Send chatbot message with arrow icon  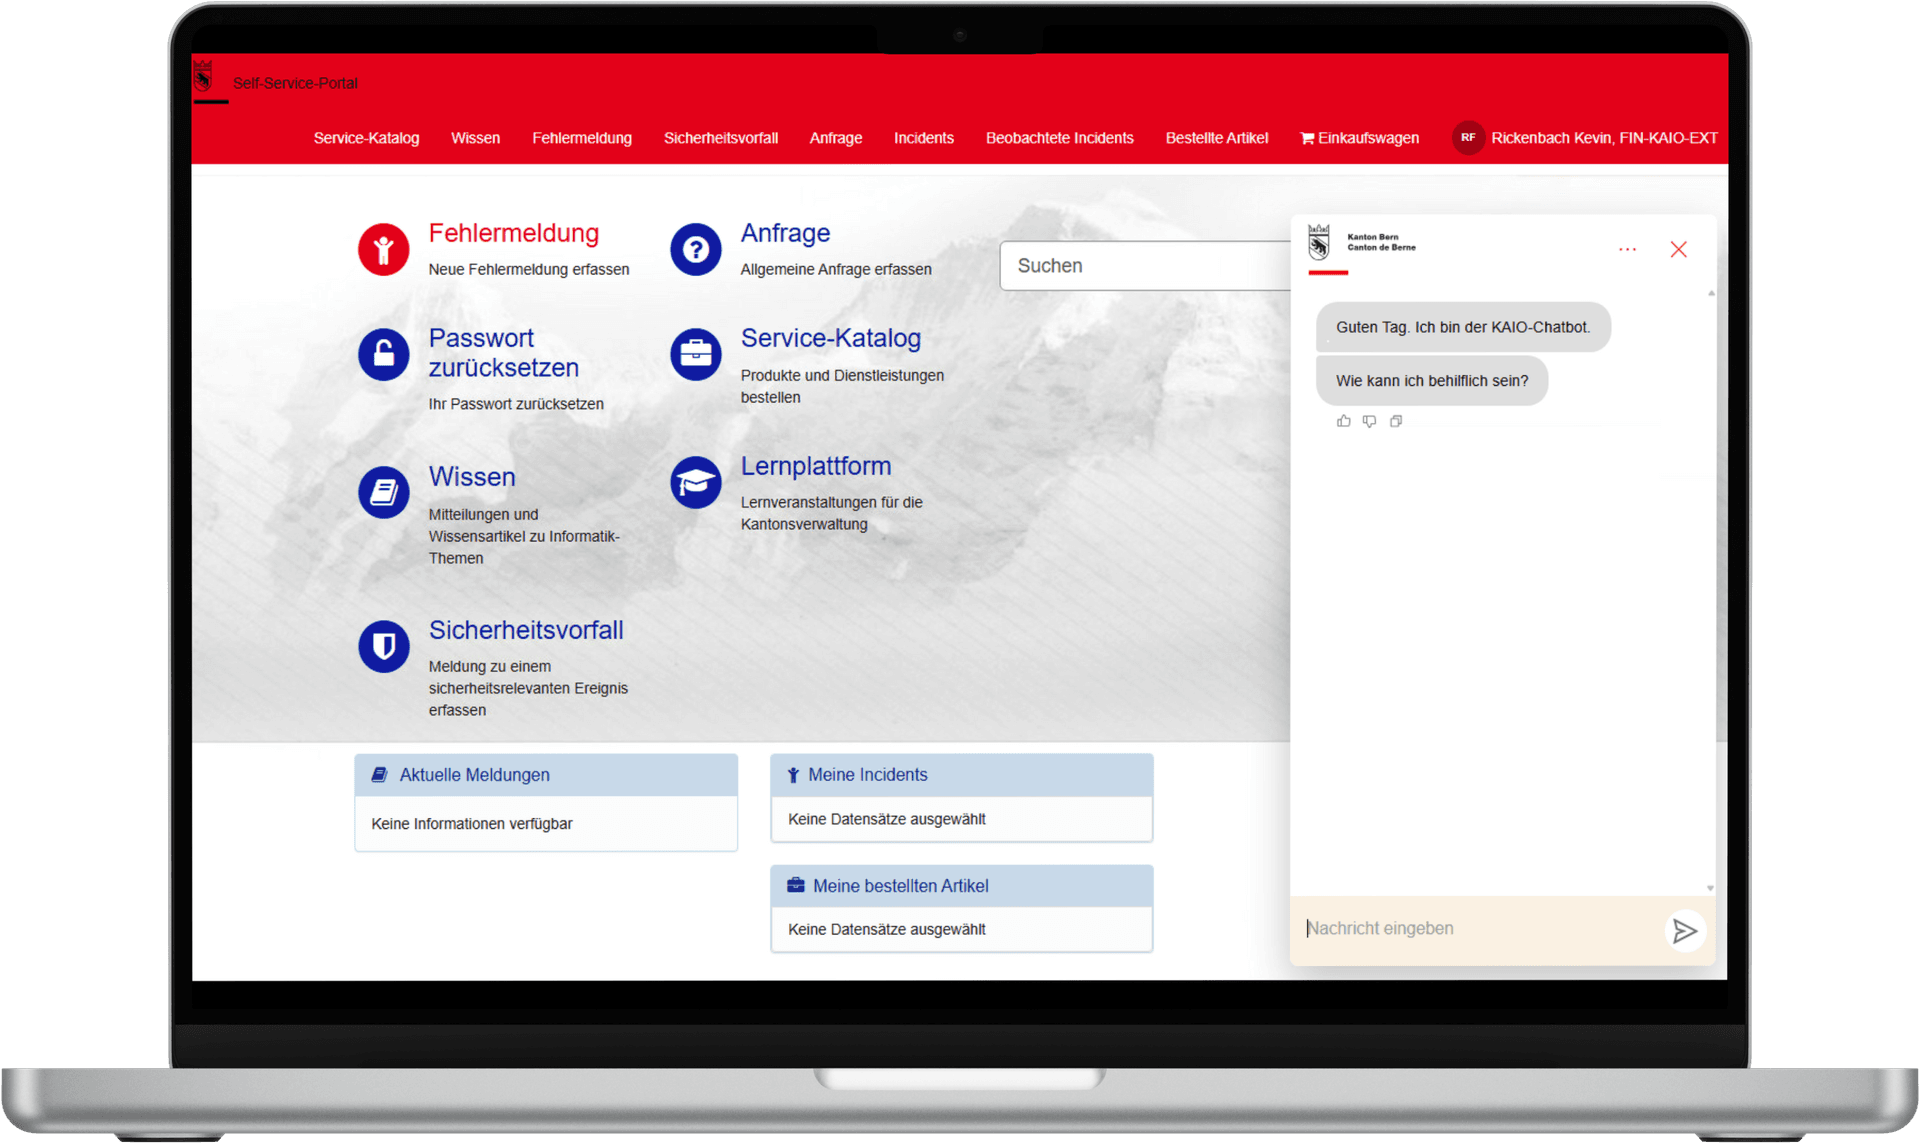(1684, 931)
